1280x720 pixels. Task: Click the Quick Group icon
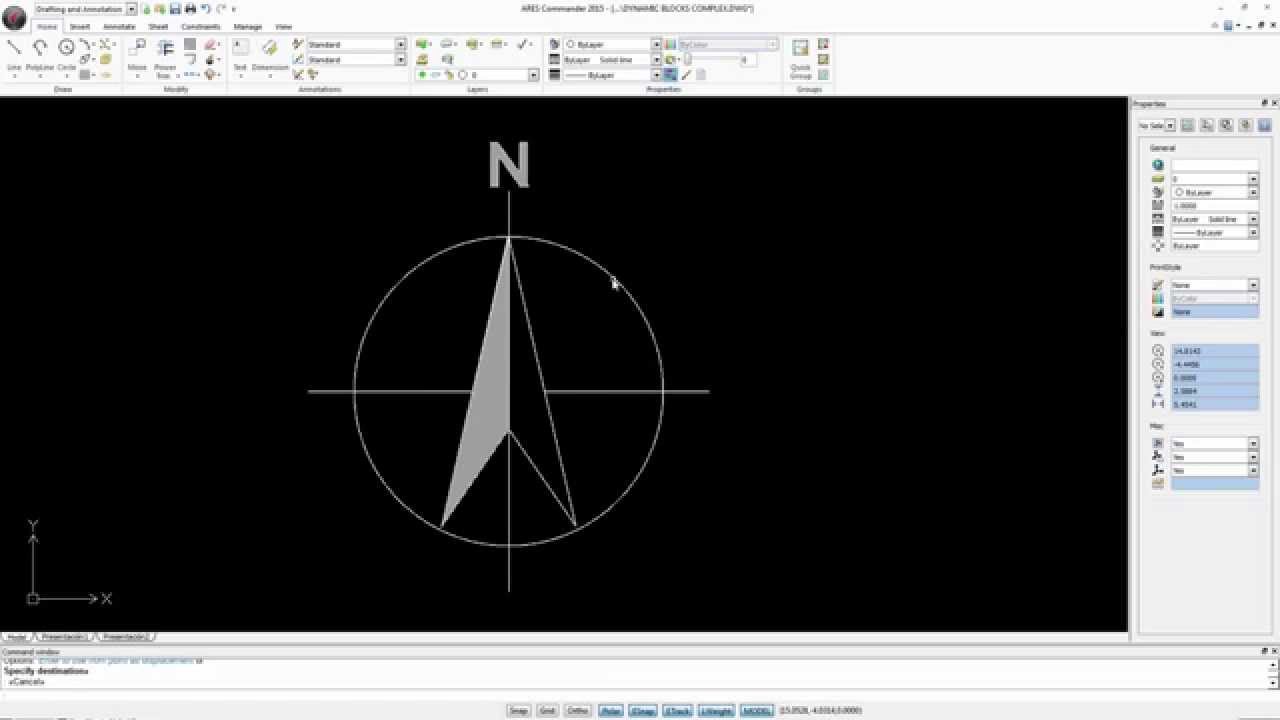click(x=800, y=50)
